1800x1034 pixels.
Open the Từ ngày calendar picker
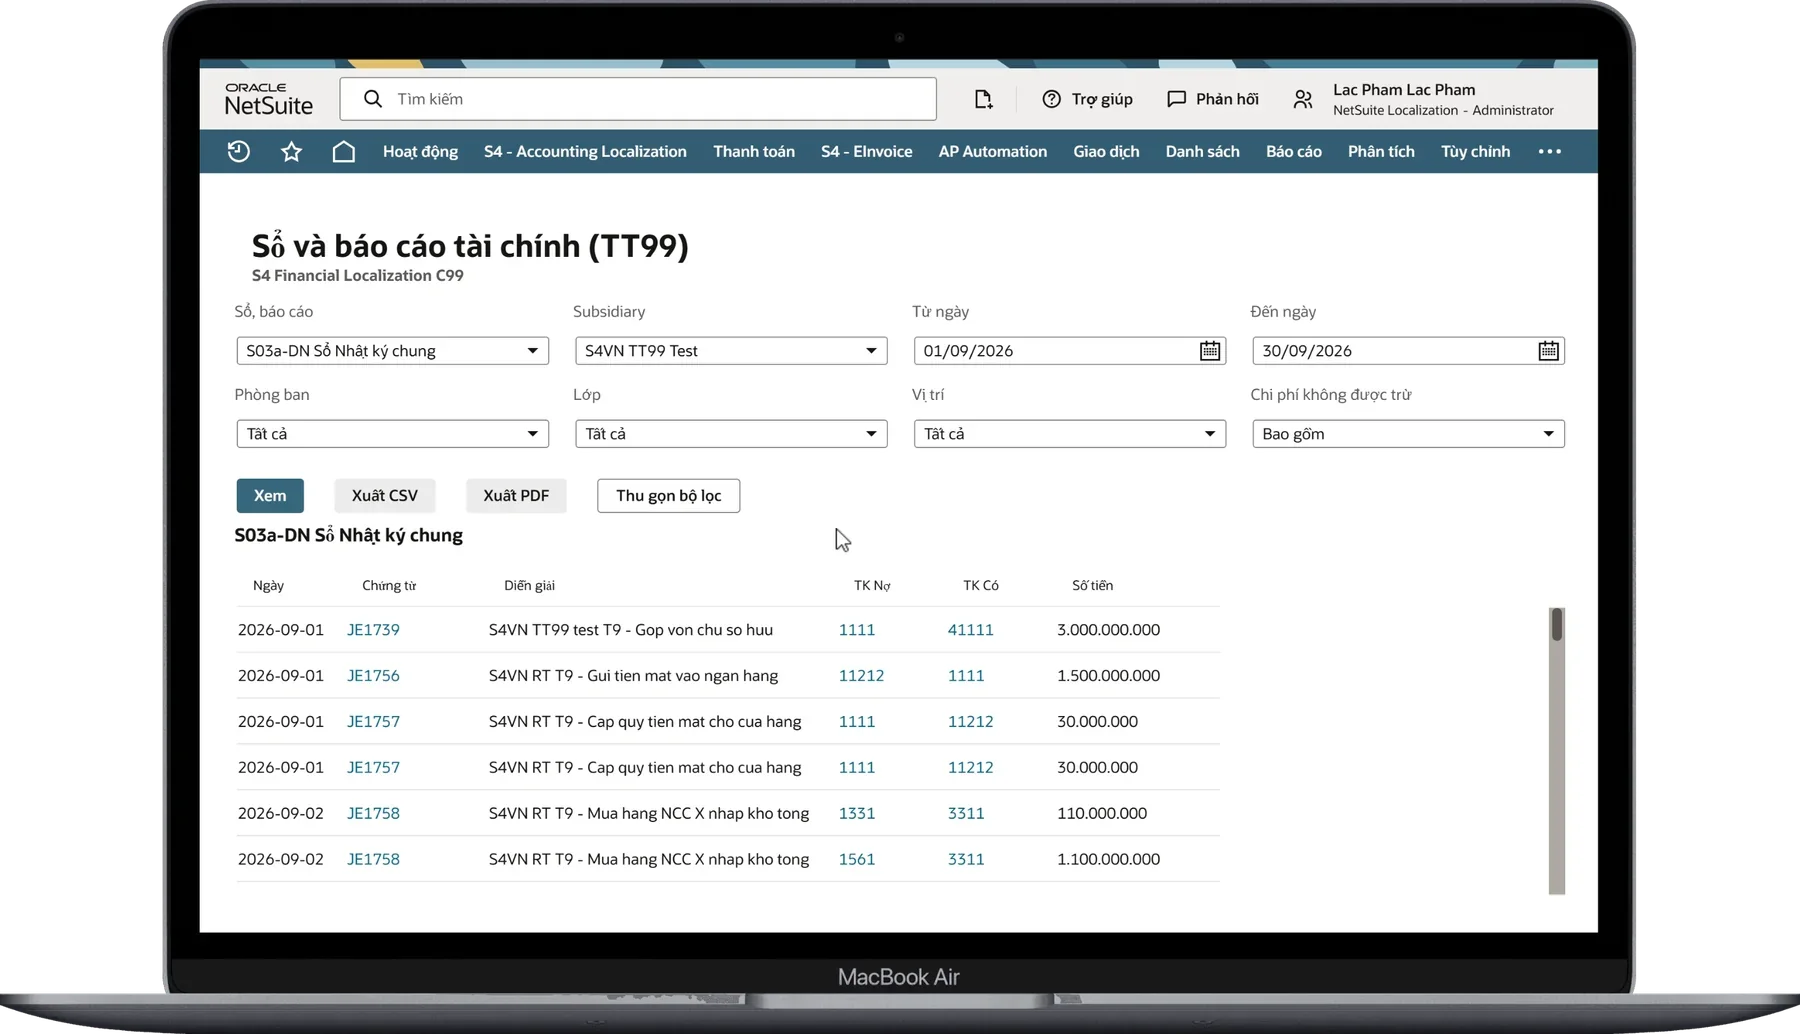[x=1210, y=351]
